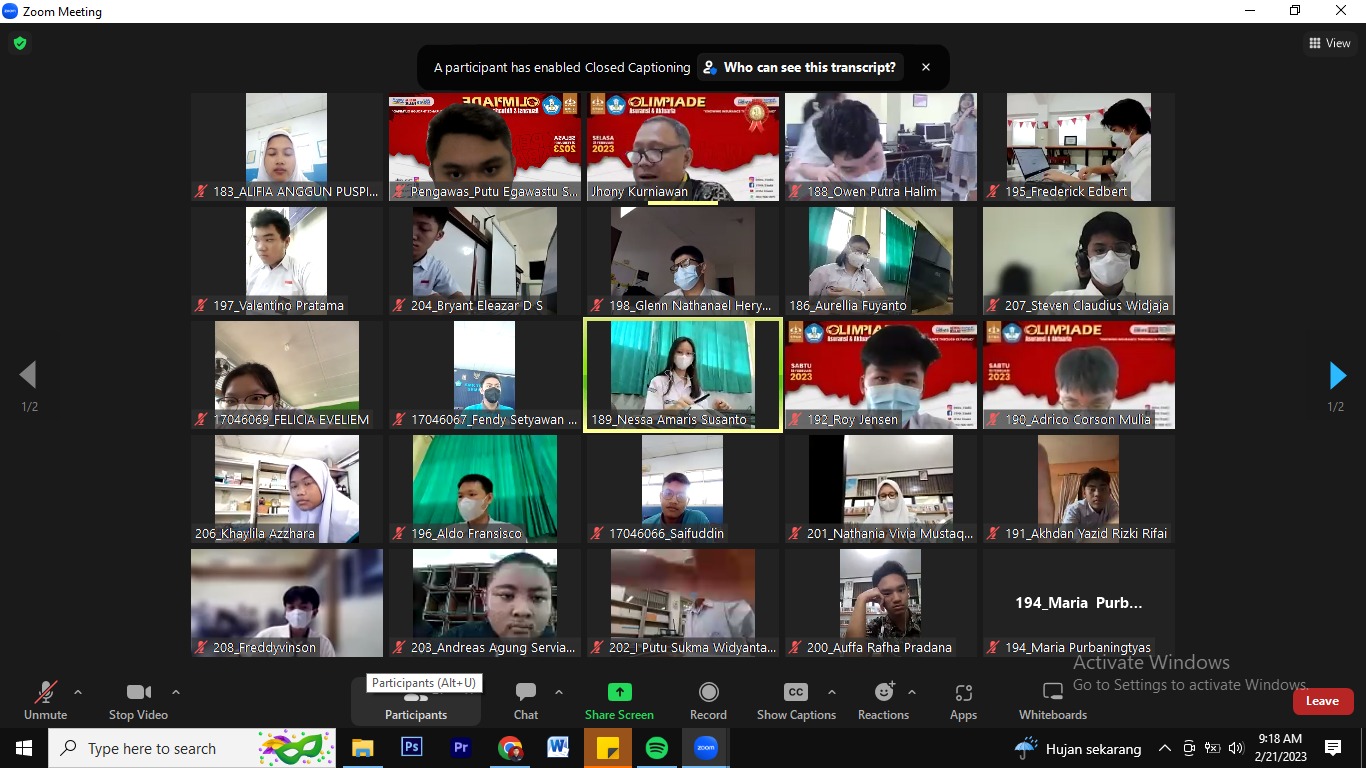Open Zoom Apps

(963, 700)
